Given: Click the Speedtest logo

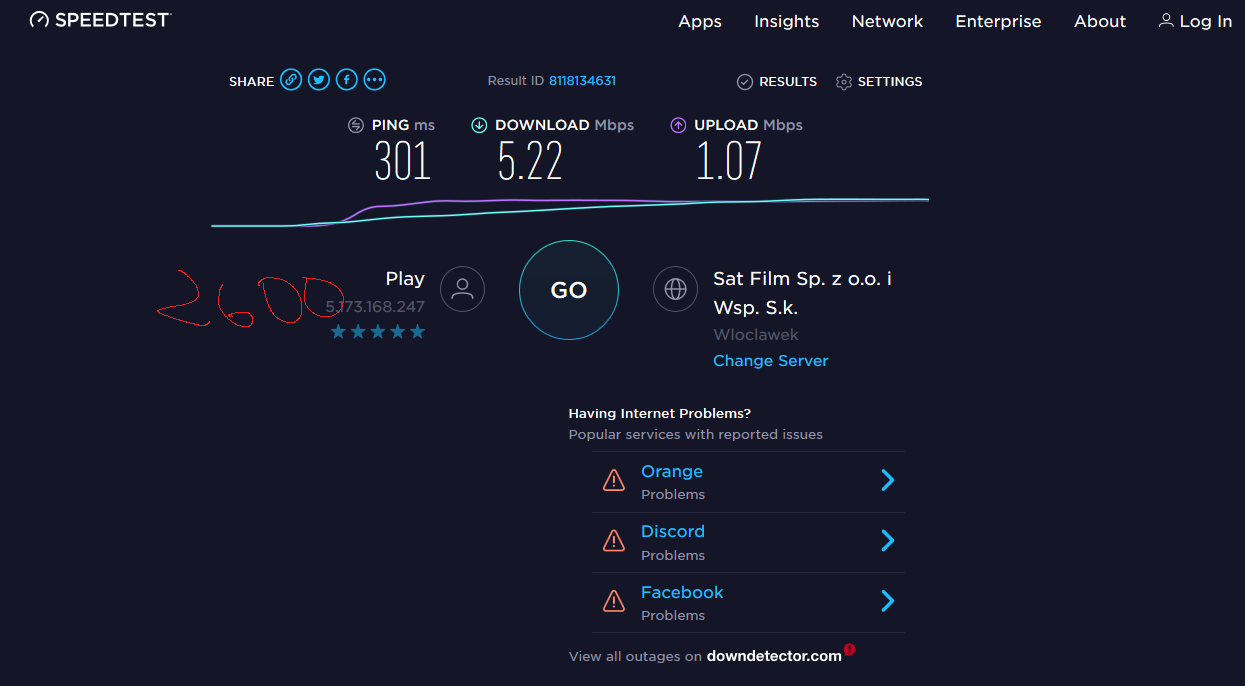Looking at the screenshot, I should [100, 19].
